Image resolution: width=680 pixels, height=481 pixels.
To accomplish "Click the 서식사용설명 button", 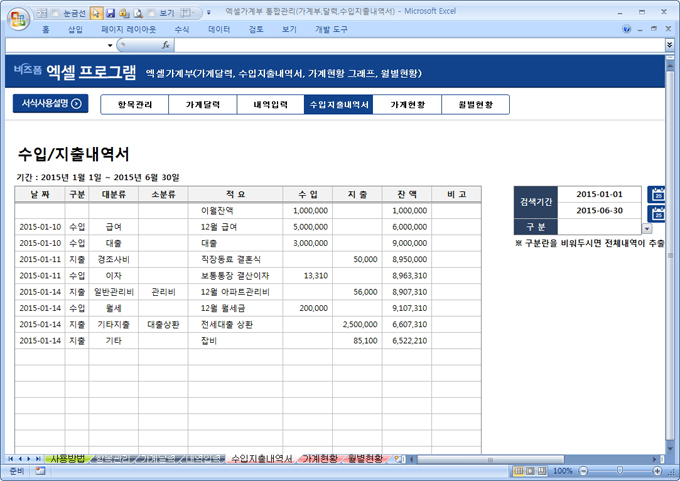I will coord(49,103).
